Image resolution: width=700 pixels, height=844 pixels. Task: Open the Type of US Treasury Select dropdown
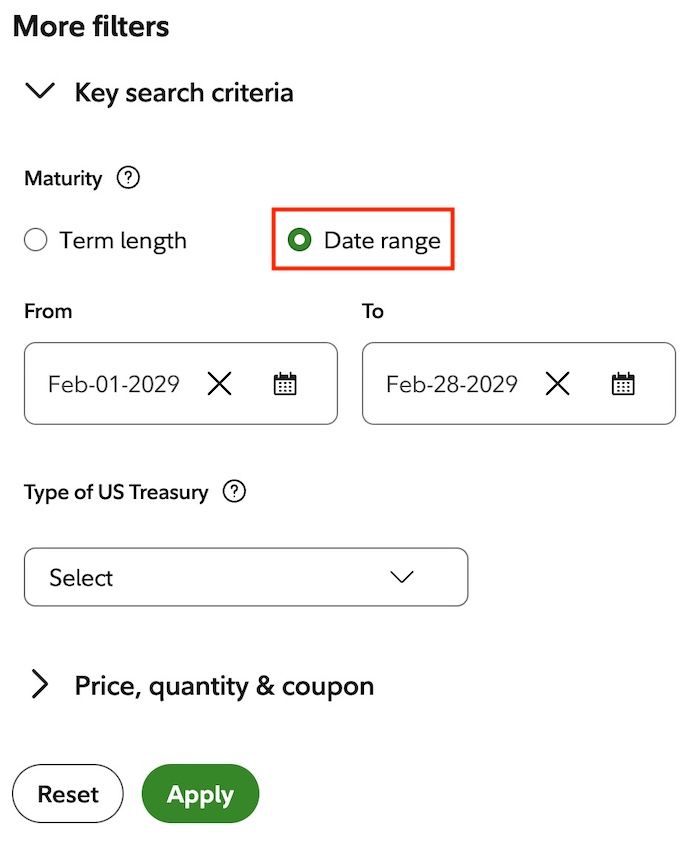tap(246, 577)
